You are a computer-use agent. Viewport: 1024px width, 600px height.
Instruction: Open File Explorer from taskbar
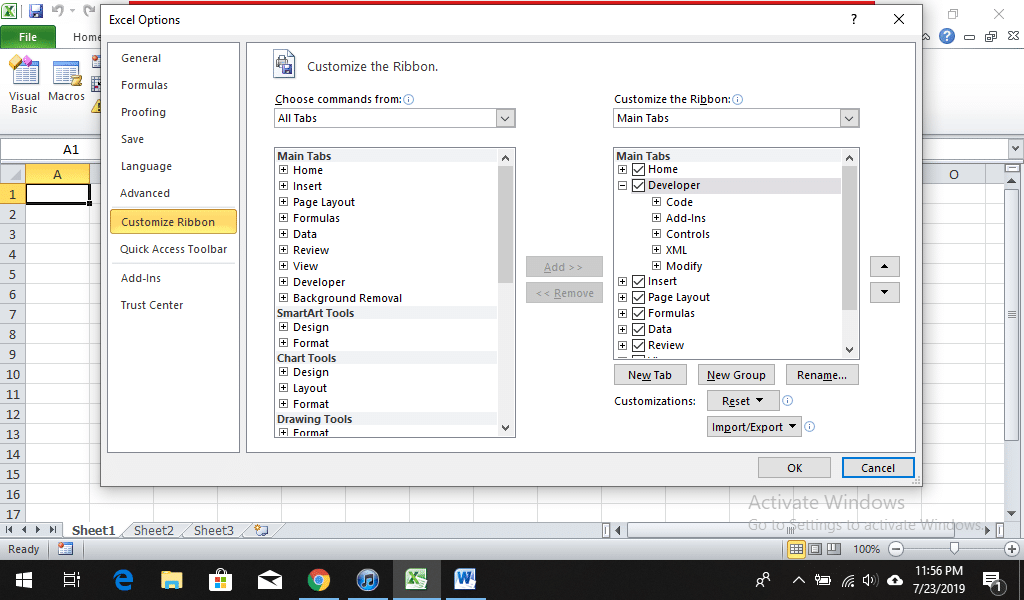[172, 580]
